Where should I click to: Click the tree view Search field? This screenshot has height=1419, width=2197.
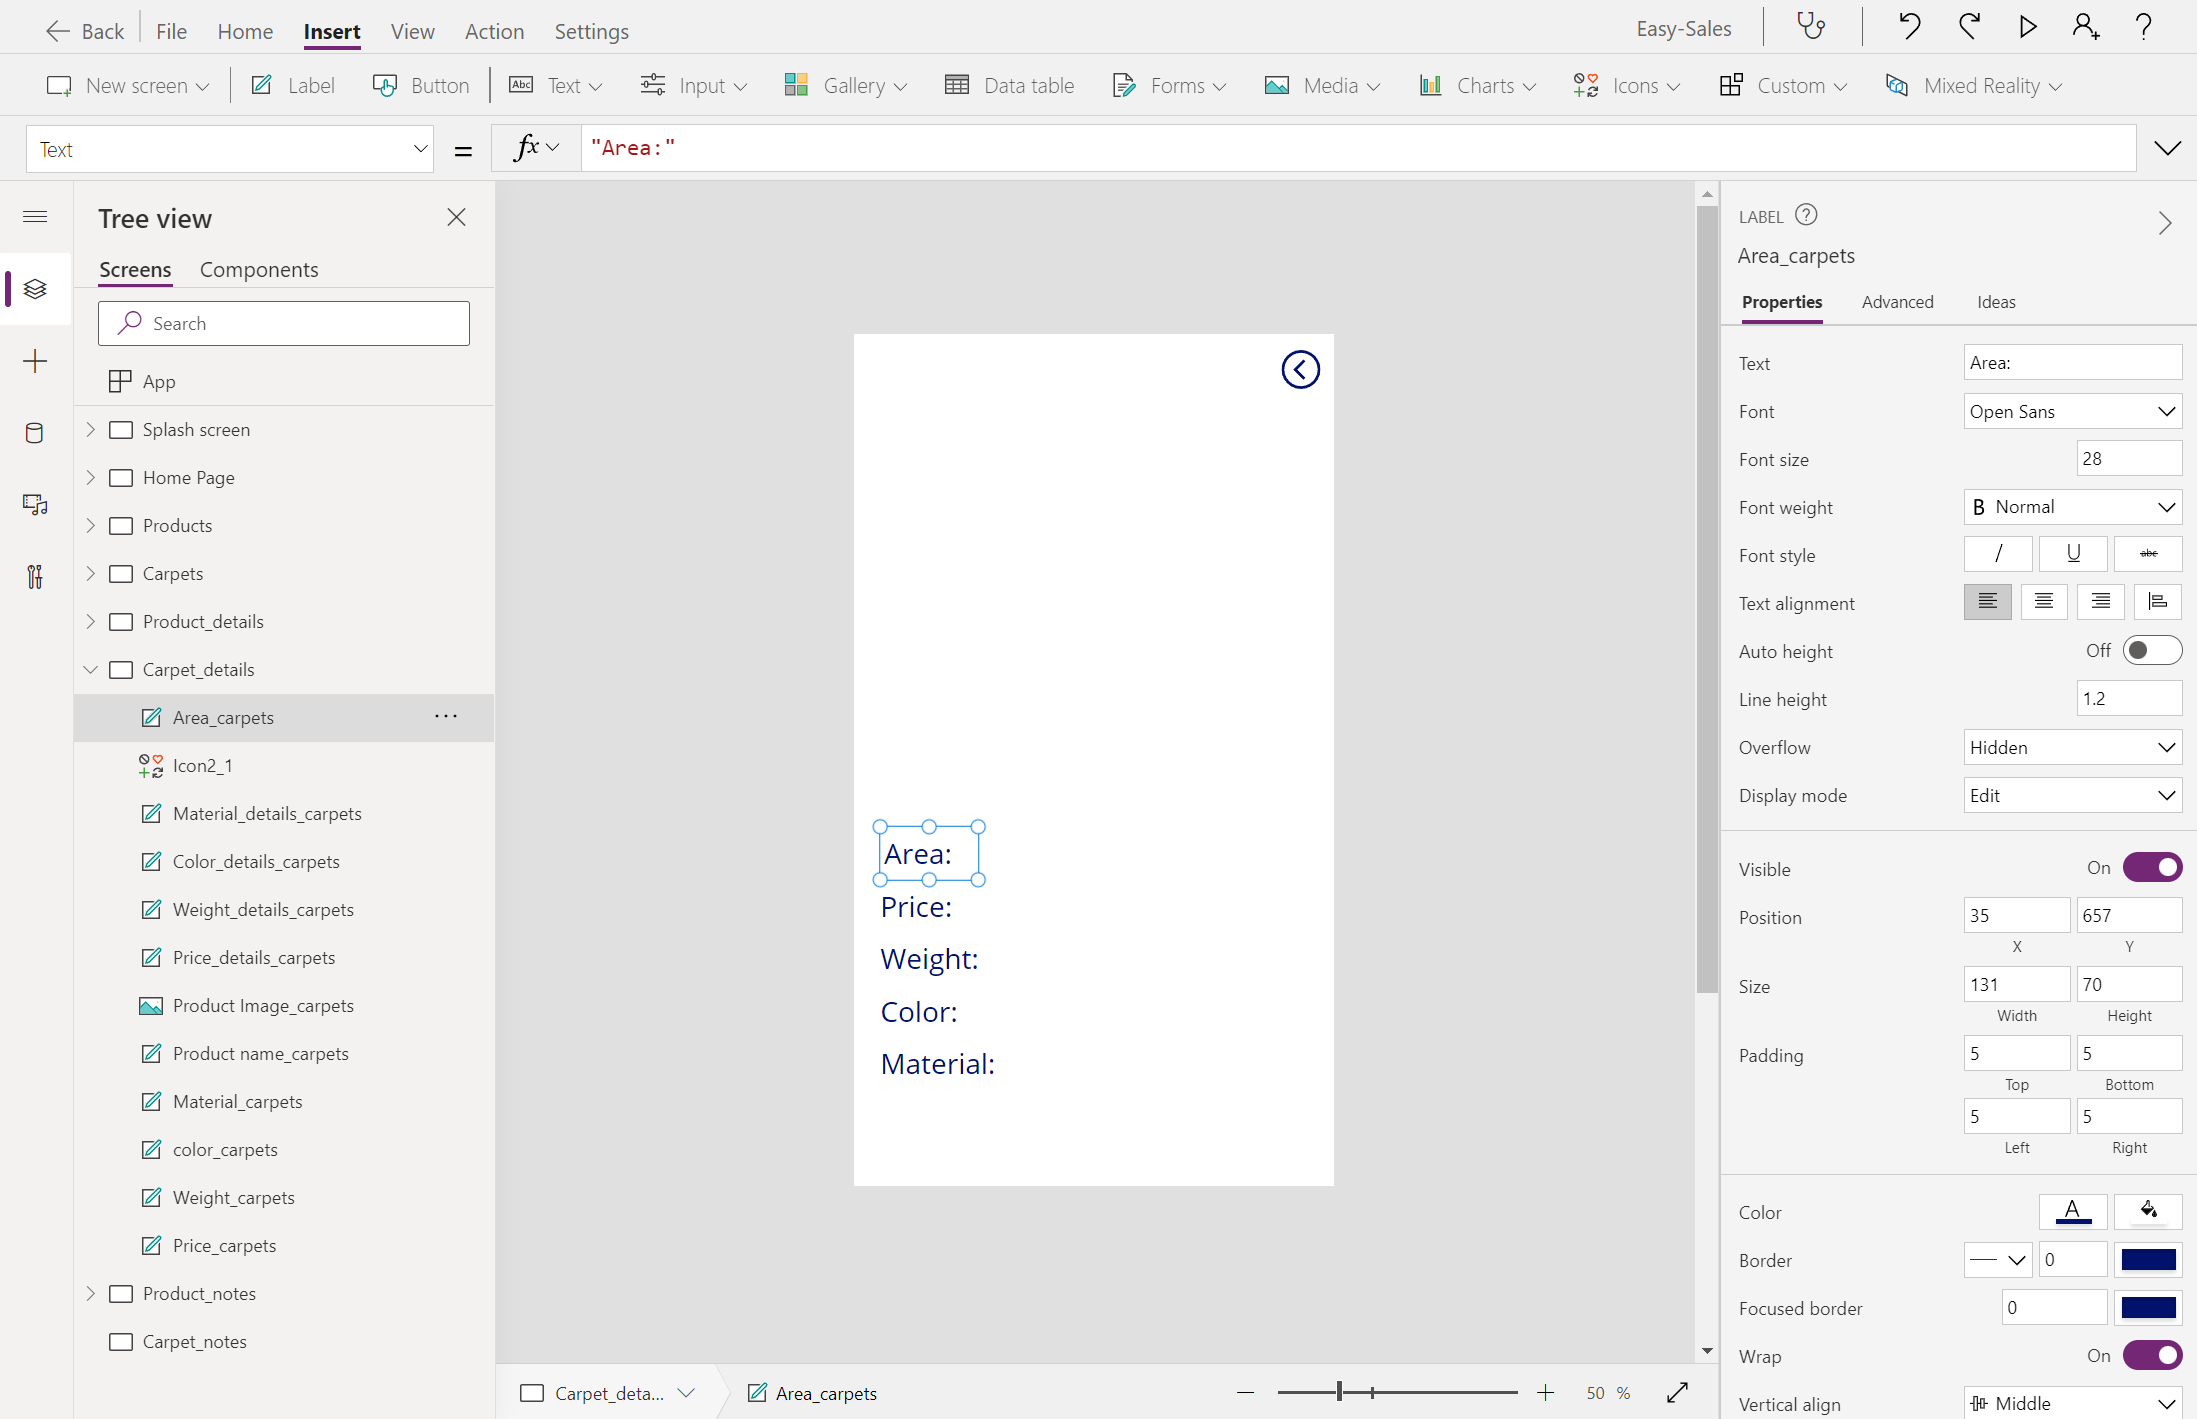coord(284,323)
